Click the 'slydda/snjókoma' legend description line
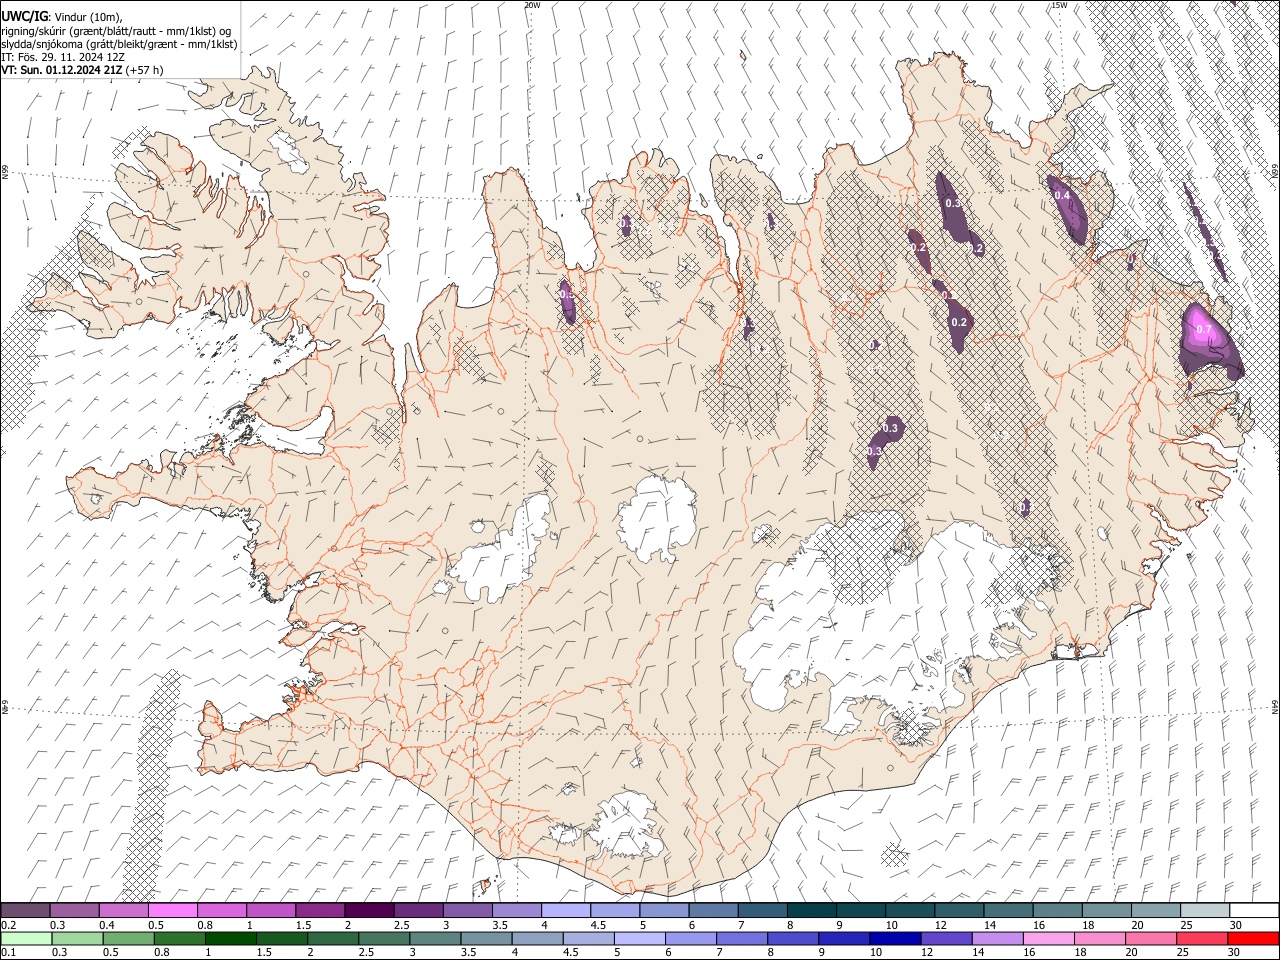The width and height of the screenshot is (1280, 960). click(x=119, y=44)
